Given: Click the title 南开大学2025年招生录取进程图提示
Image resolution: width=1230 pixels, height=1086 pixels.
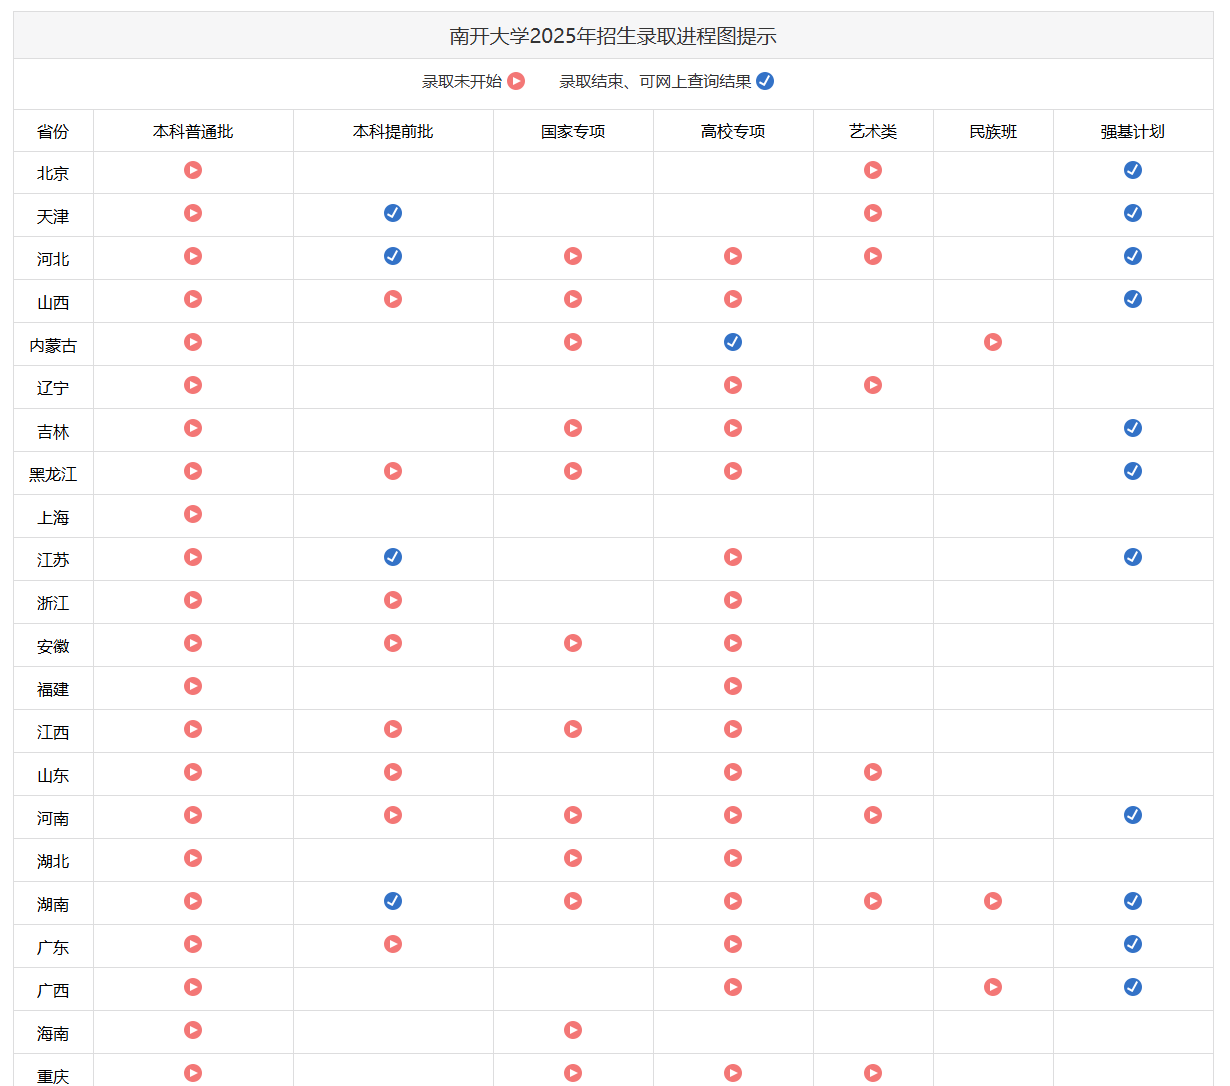Looking at the screenshot, I should [613, 36].
